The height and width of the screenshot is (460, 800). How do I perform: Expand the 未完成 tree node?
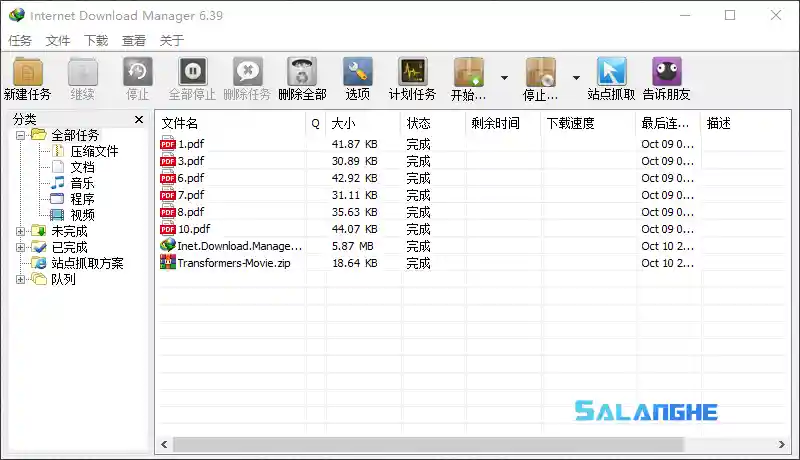[x=20, y=232]
